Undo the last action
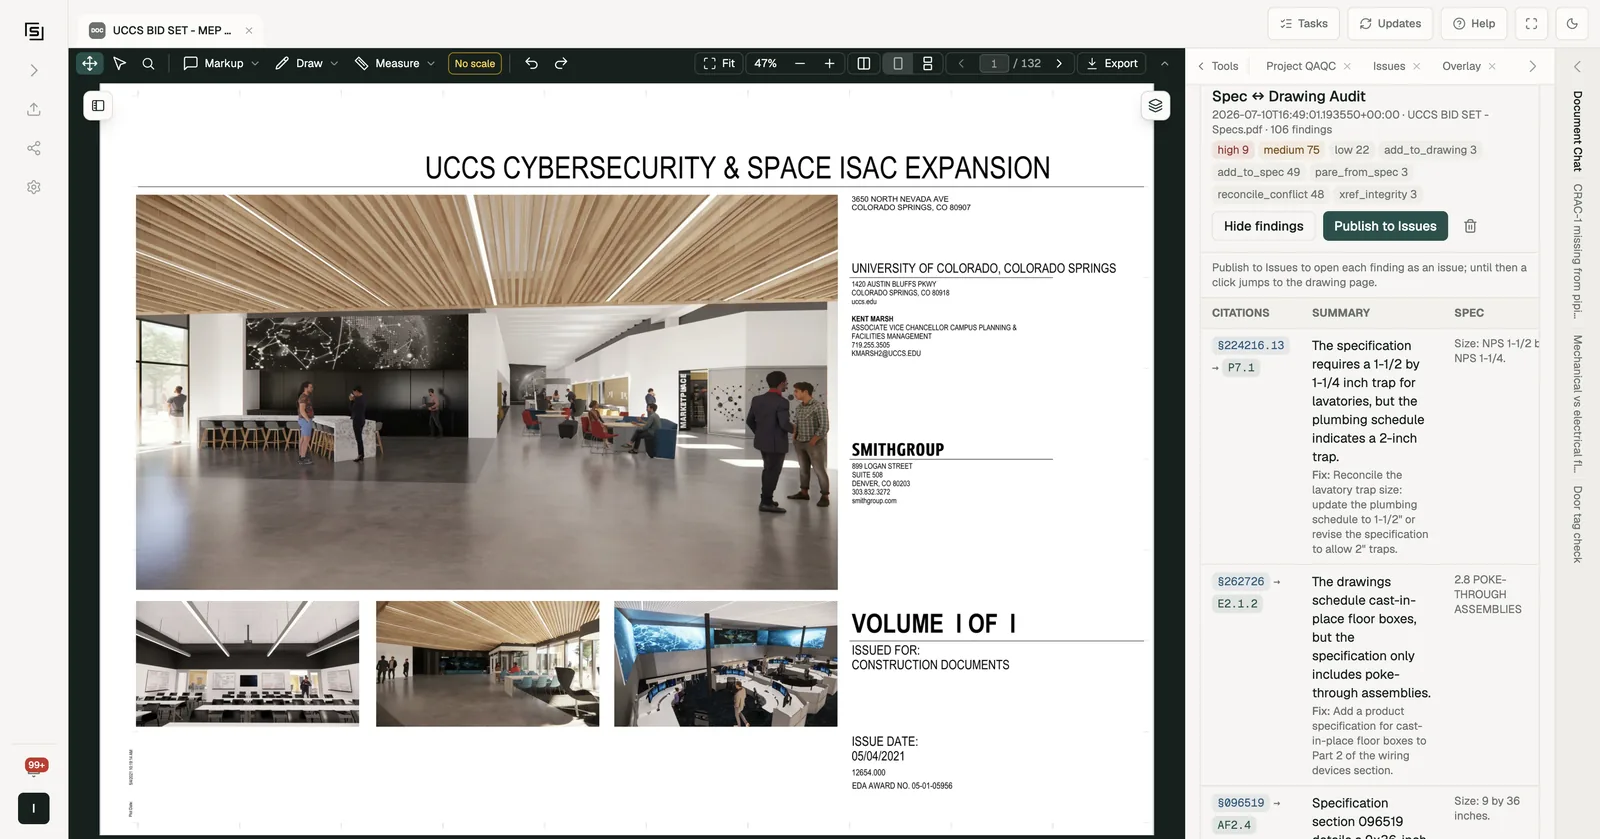The height and width of the screenshot is (839, 1600). pyautogui.click(x=532, y=63)
